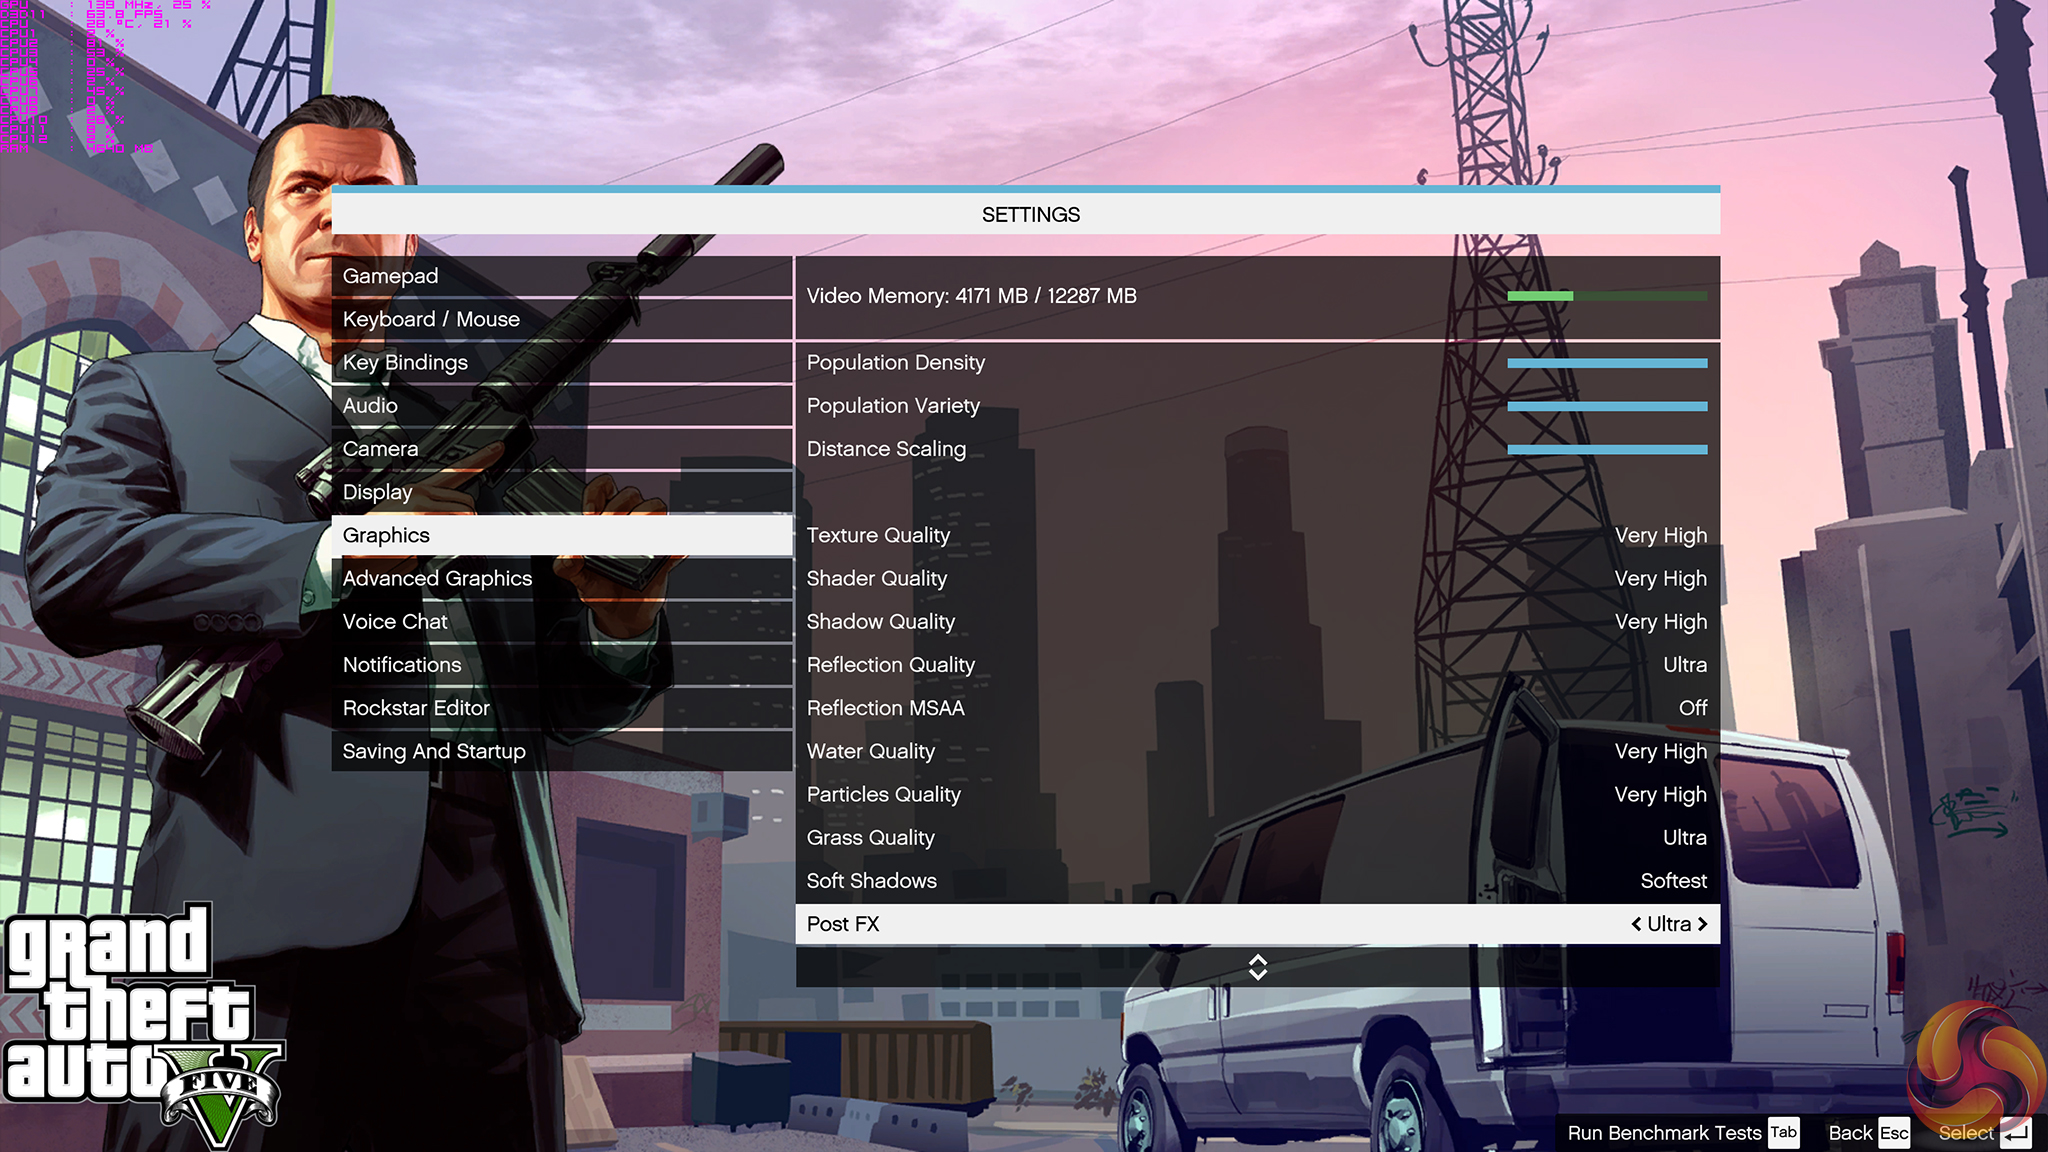This screenshot has height=1152, width=2048.
Task: Adjust the Distance Scaling slider
Action: point(1606,449)
